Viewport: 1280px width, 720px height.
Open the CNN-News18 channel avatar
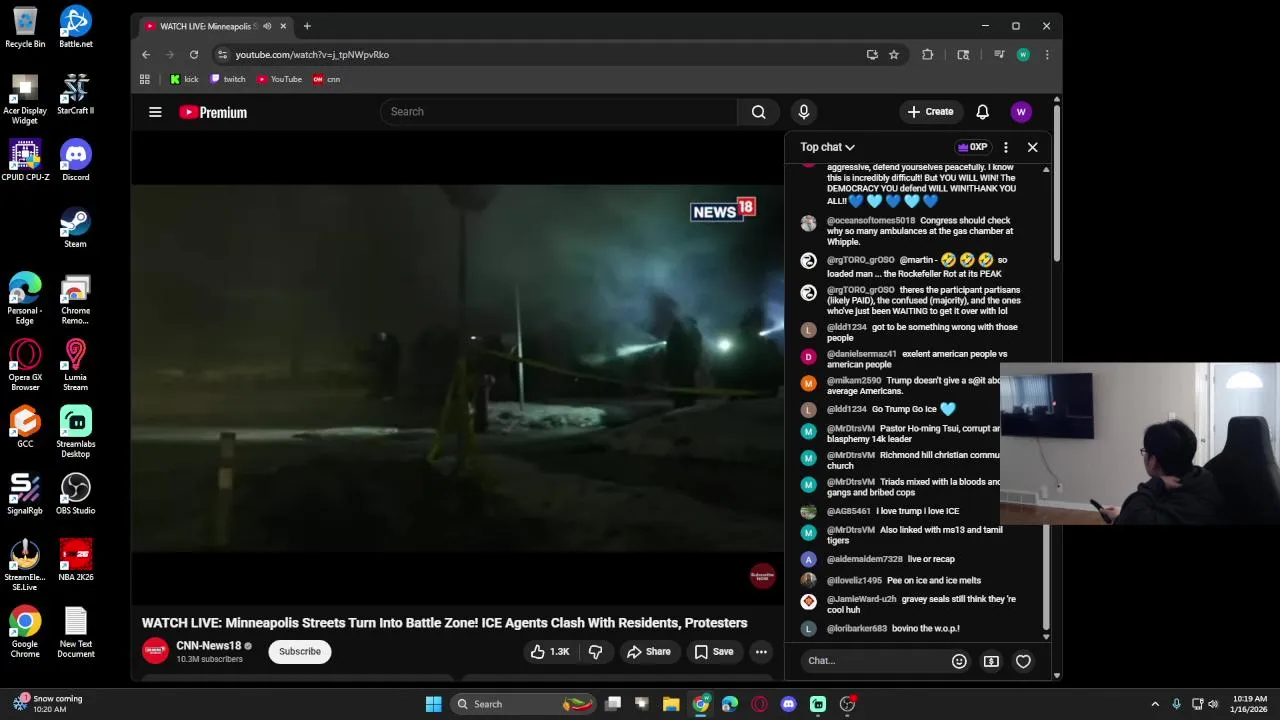155,652
